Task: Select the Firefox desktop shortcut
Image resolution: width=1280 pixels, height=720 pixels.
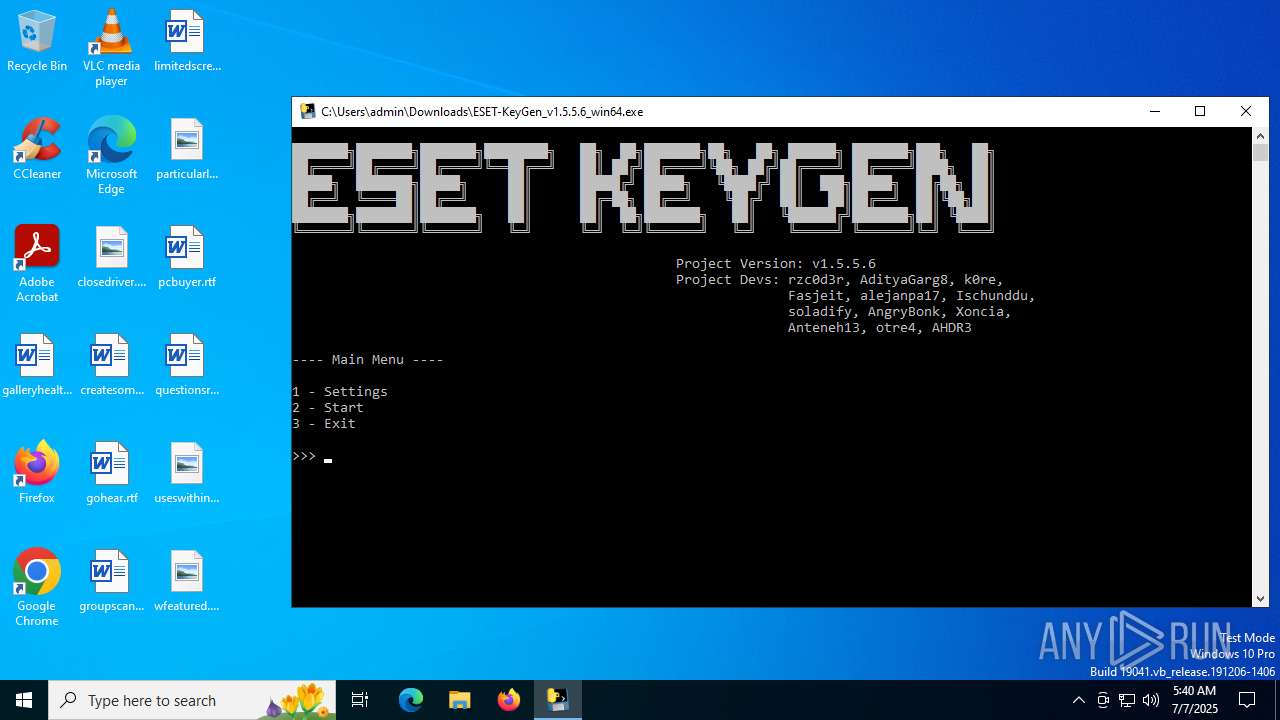Action: [x=37, y=473]
